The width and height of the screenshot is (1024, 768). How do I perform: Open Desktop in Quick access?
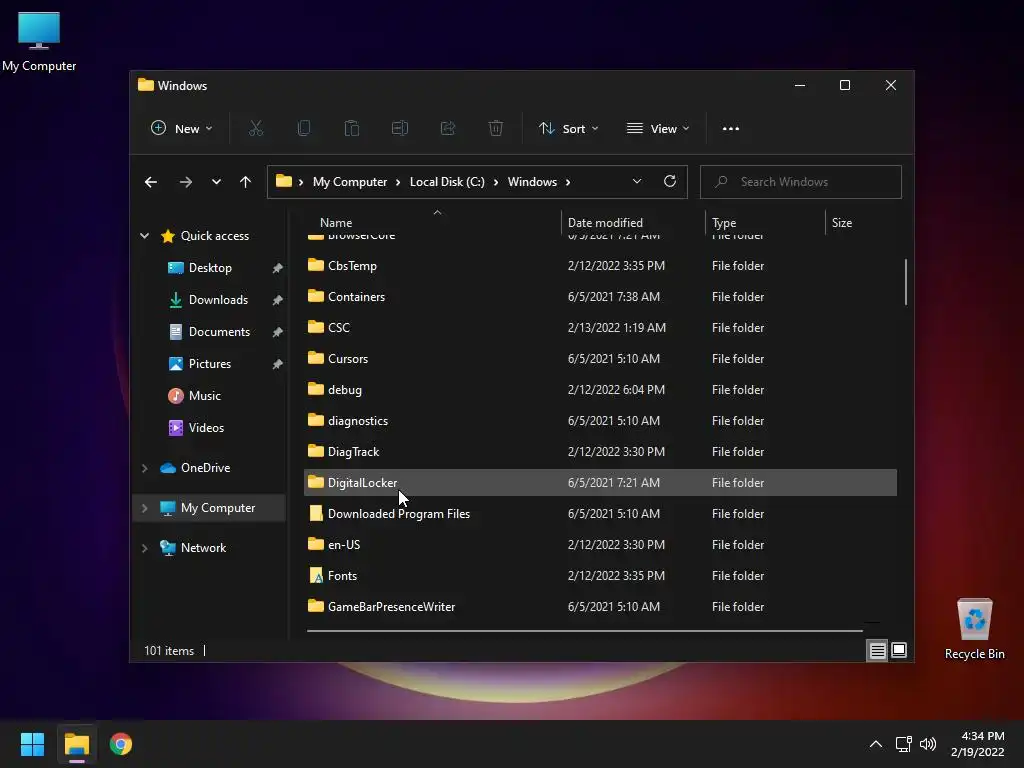click(x=210, y=268)
